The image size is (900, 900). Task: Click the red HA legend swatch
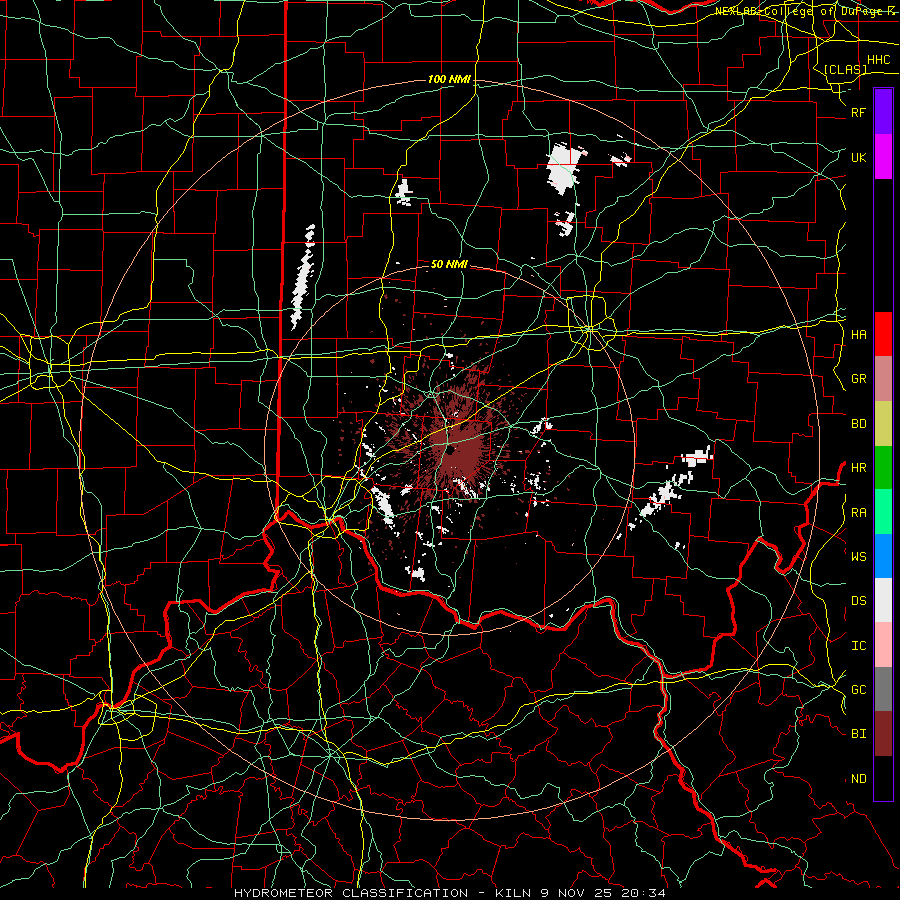point(883,334)
